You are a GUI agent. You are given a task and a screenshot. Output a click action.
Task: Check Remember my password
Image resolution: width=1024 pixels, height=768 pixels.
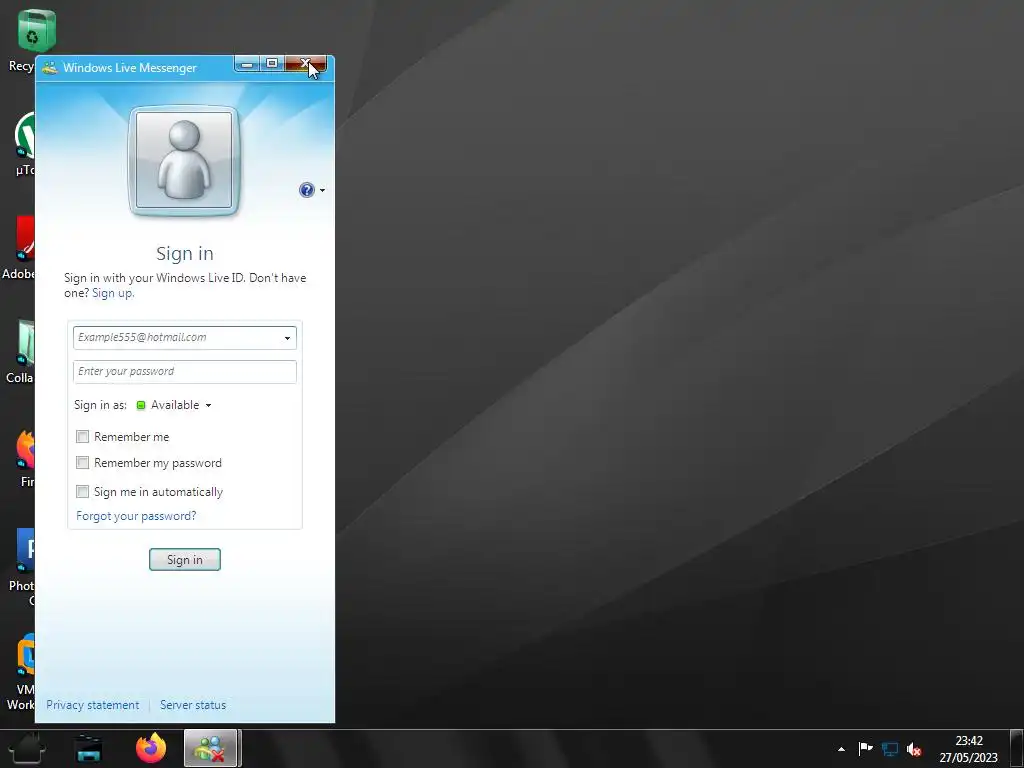pos(82,462)
